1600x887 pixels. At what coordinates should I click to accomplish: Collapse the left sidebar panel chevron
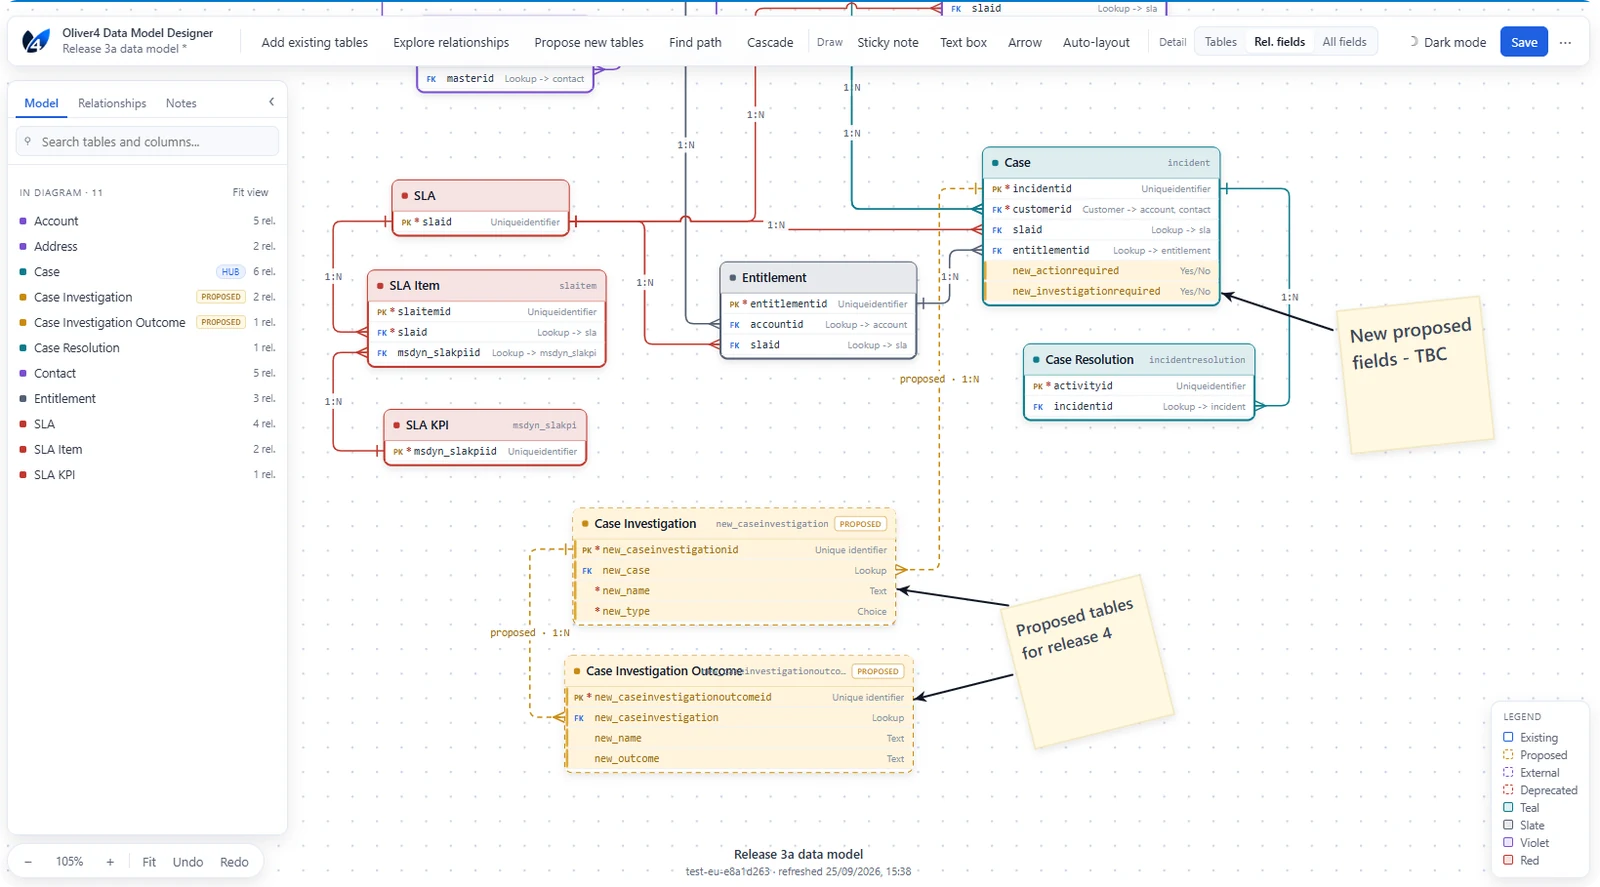(x=271, y=102)
